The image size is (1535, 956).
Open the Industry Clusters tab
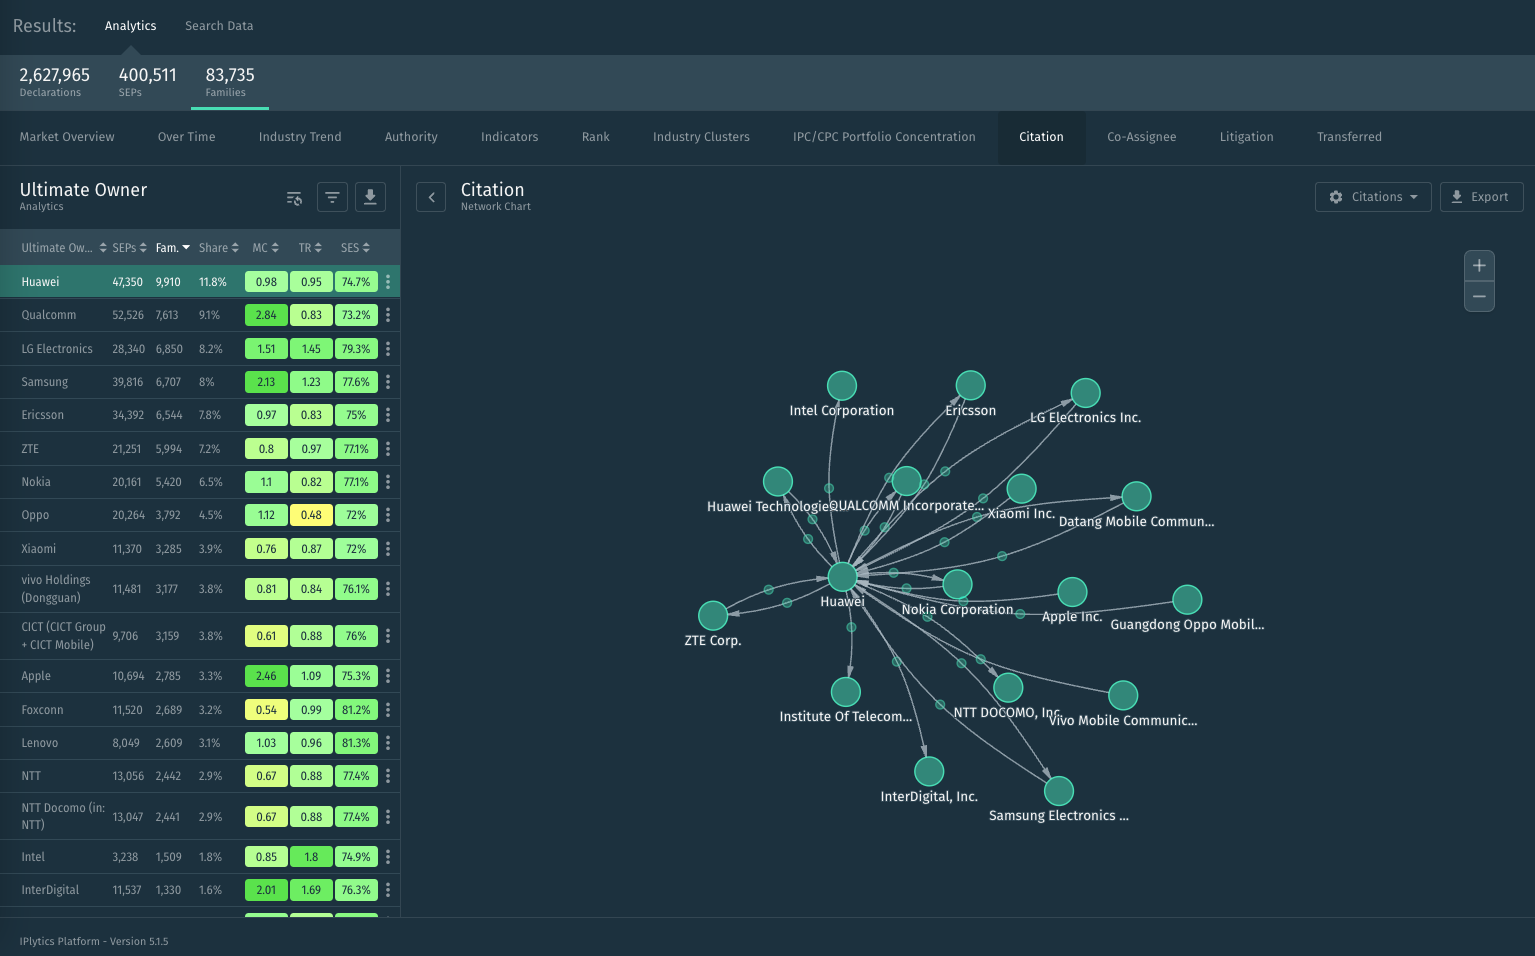[701, 137]
